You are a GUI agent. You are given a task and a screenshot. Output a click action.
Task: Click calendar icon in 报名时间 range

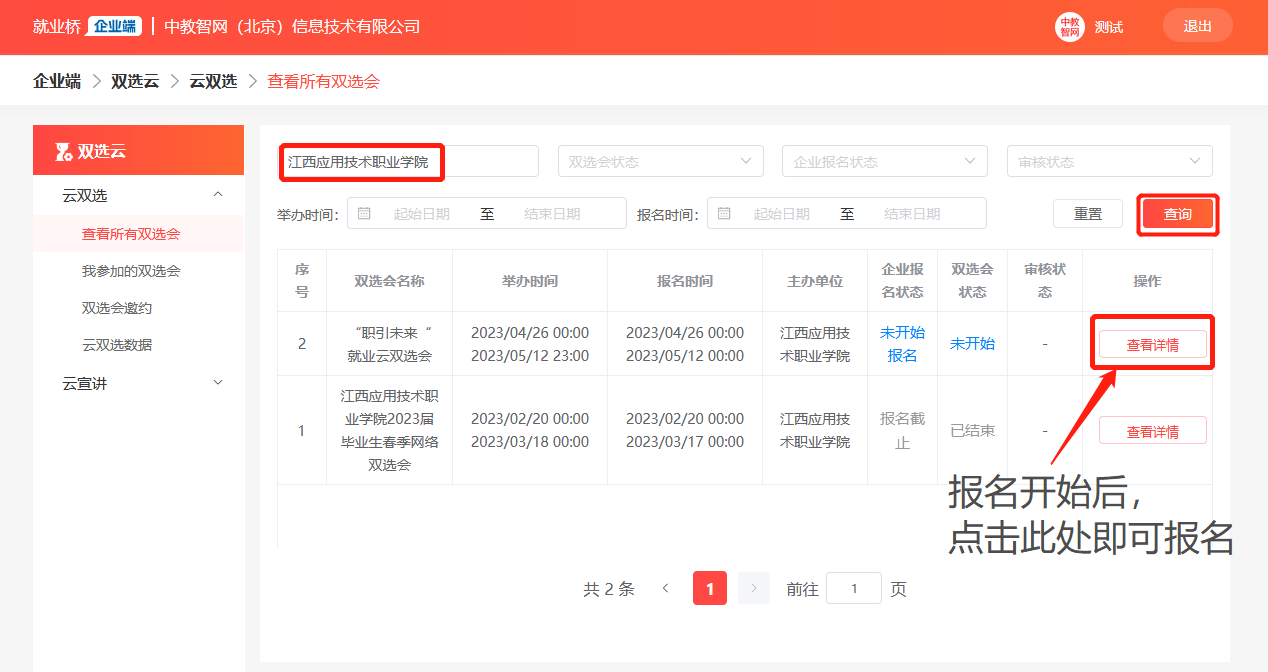724,213
